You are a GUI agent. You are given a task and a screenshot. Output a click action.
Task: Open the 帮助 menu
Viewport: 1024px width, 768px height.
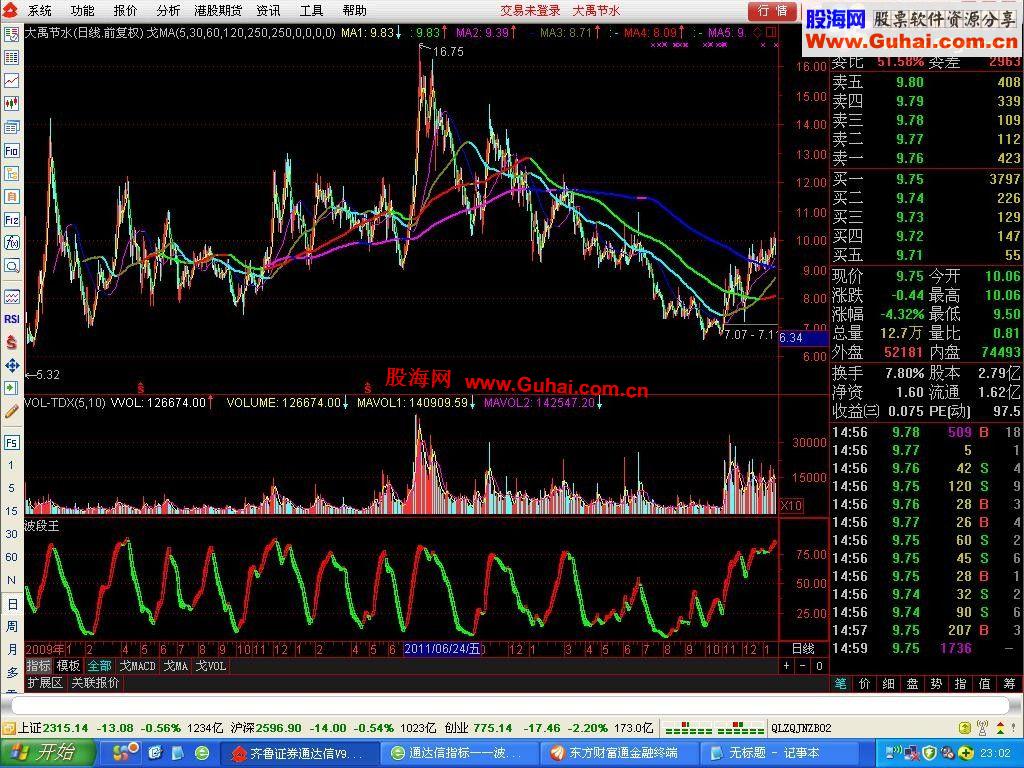(x=355, y=10)
